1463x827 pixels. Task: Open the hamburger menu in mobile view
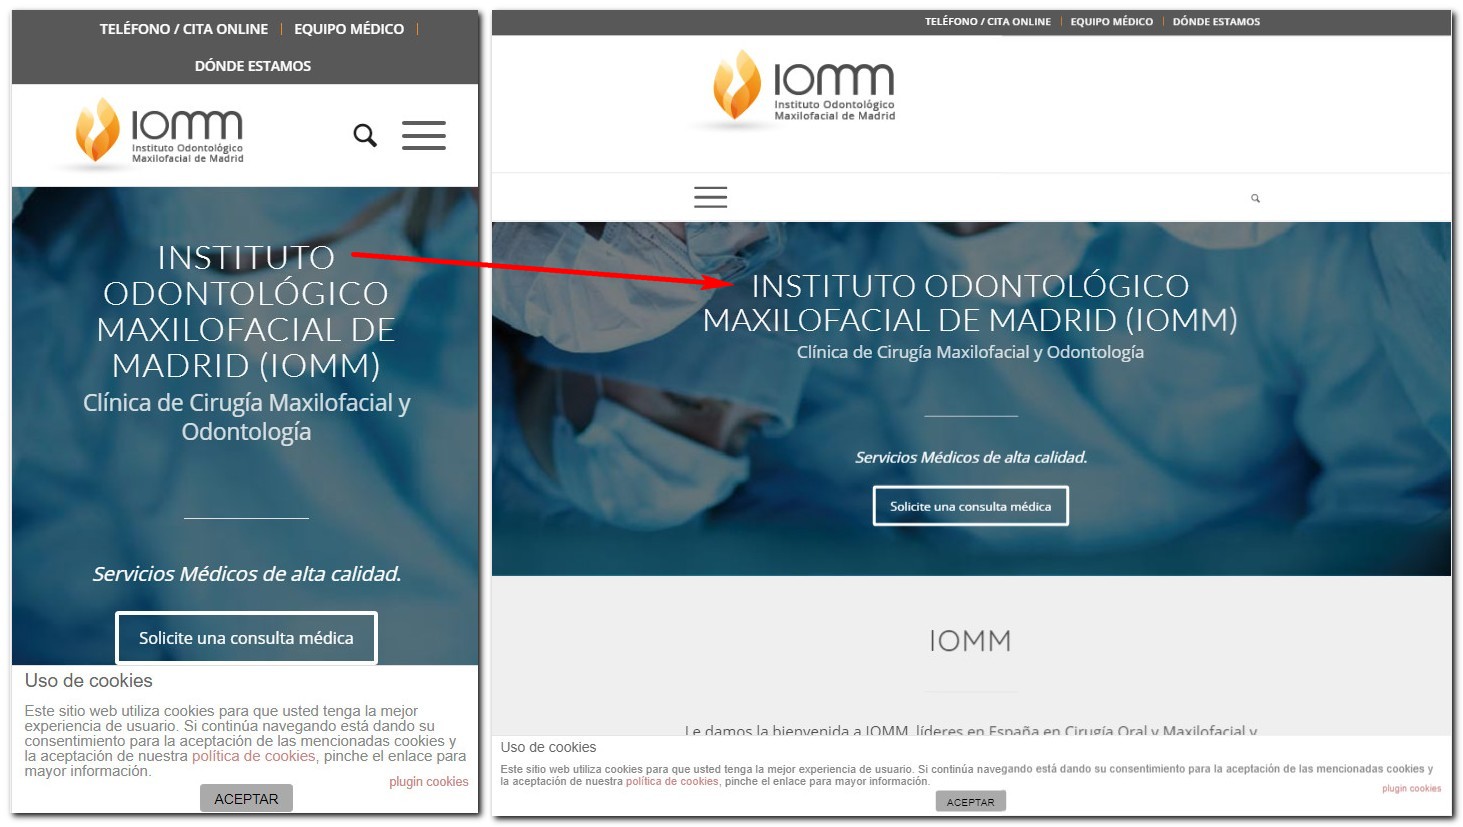click(x=424, y=135)
